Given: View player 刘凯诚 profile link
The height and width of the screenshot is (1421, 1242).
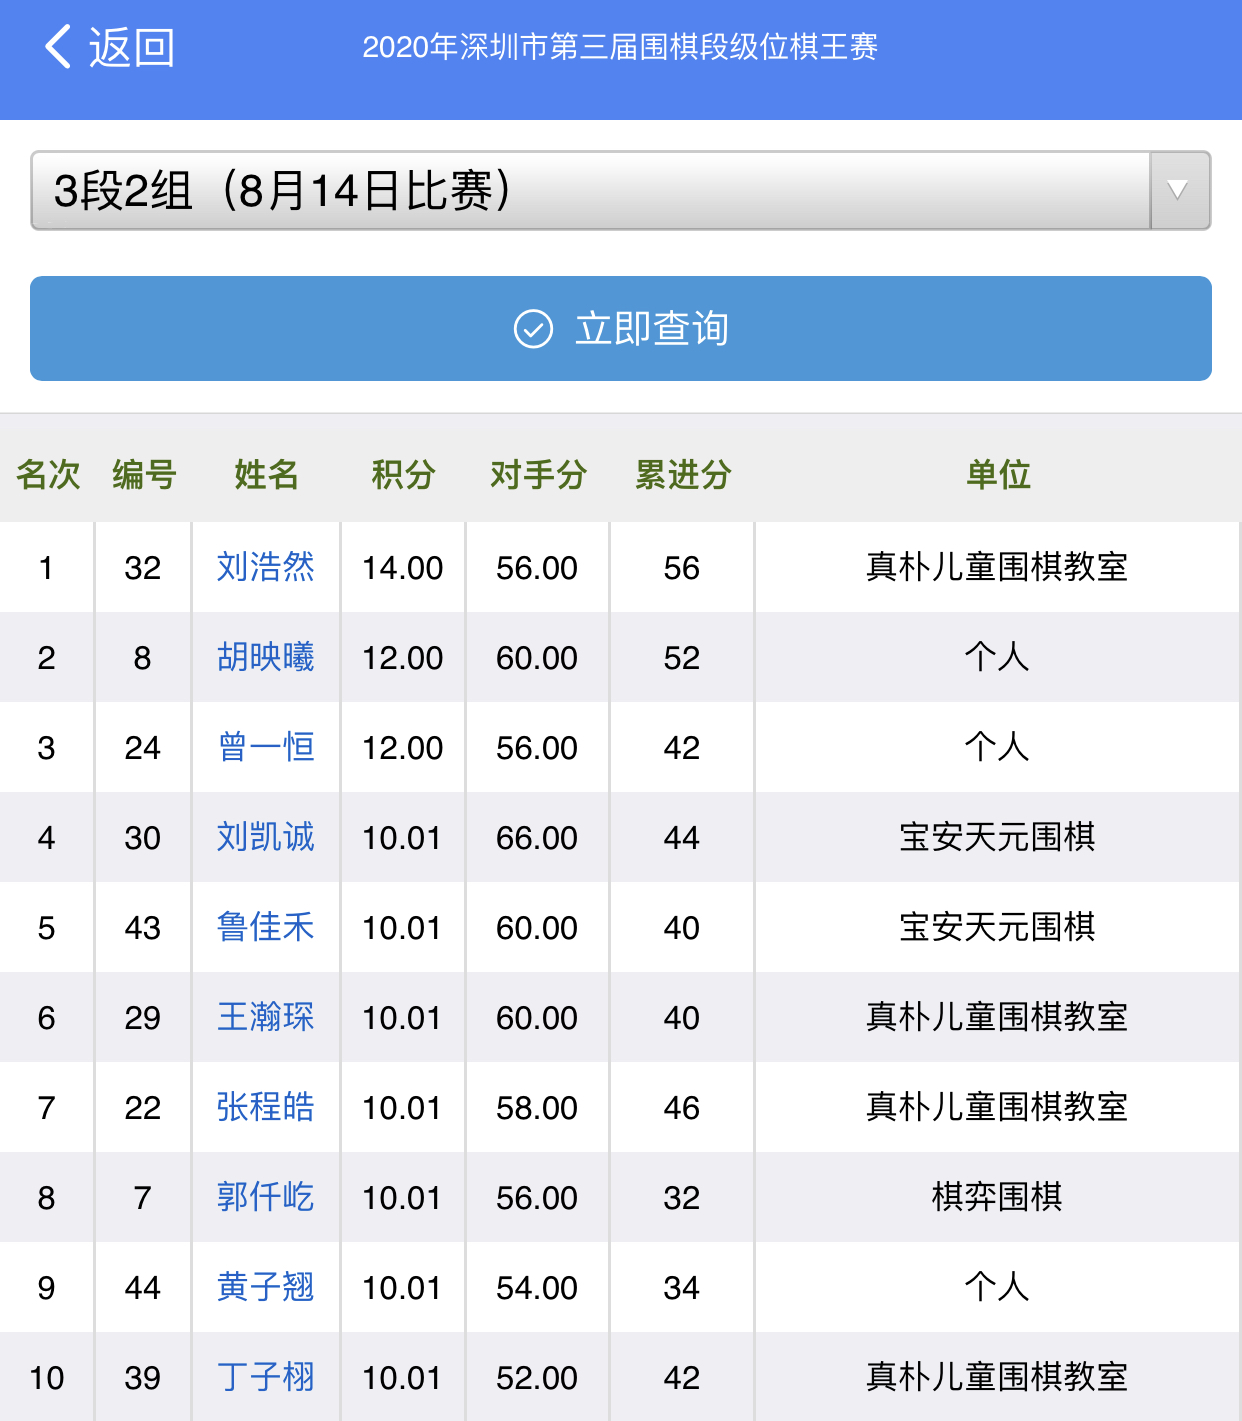Looking at the screenshot, I should (265, 837).
